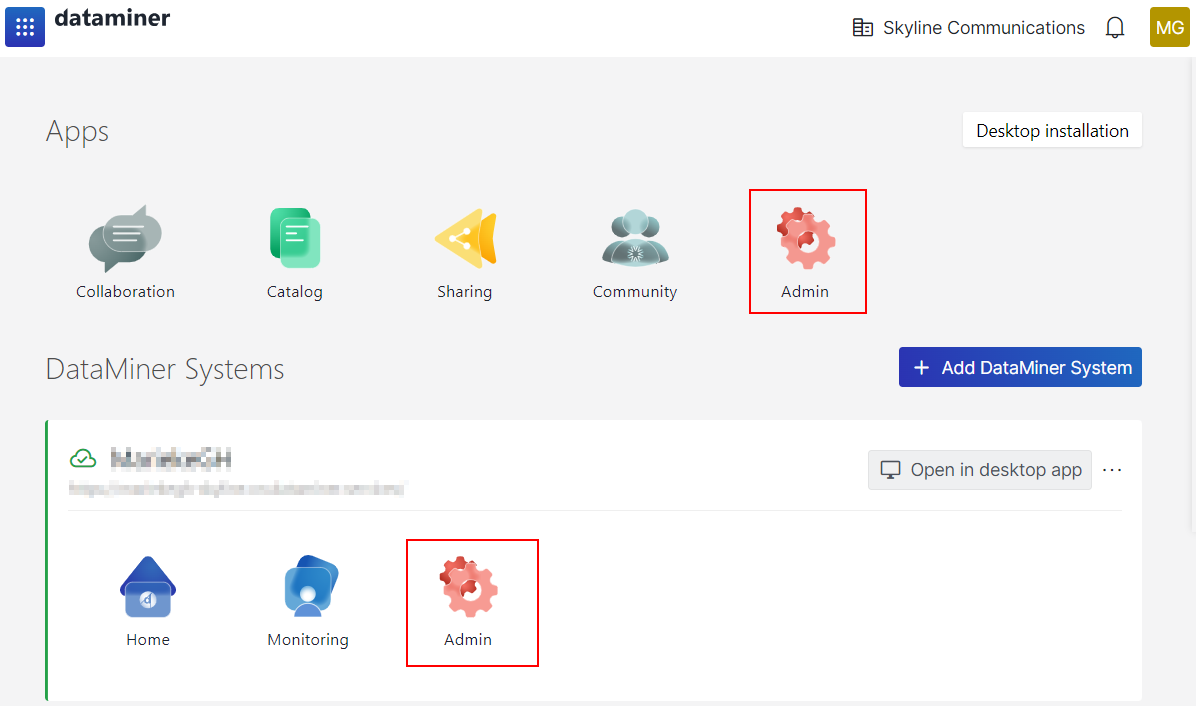Open the three-dots more options menu

point(1112,470)
